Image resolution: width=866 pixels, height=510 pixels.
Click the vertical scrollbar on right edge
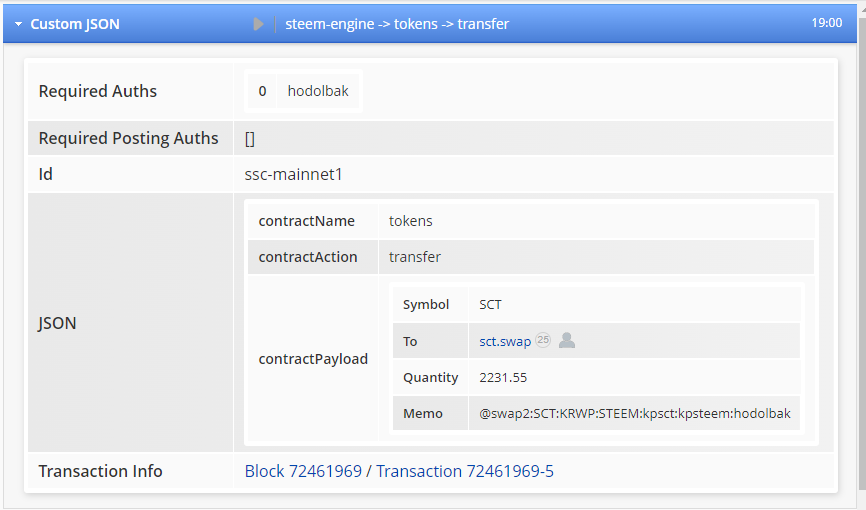862,254
